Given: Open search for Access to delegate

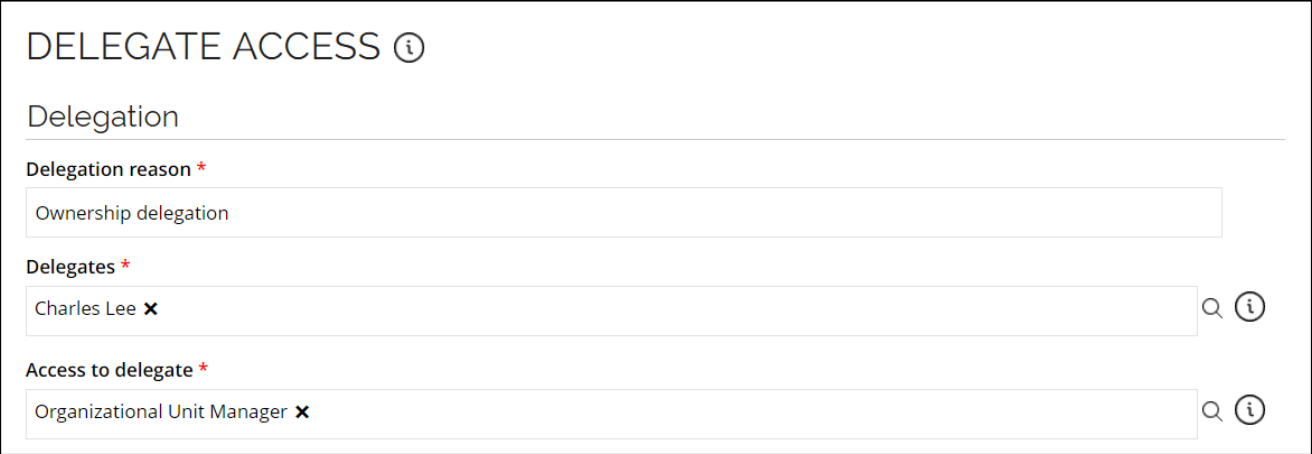Looking at the screenshot, I should coord(1212,410).
